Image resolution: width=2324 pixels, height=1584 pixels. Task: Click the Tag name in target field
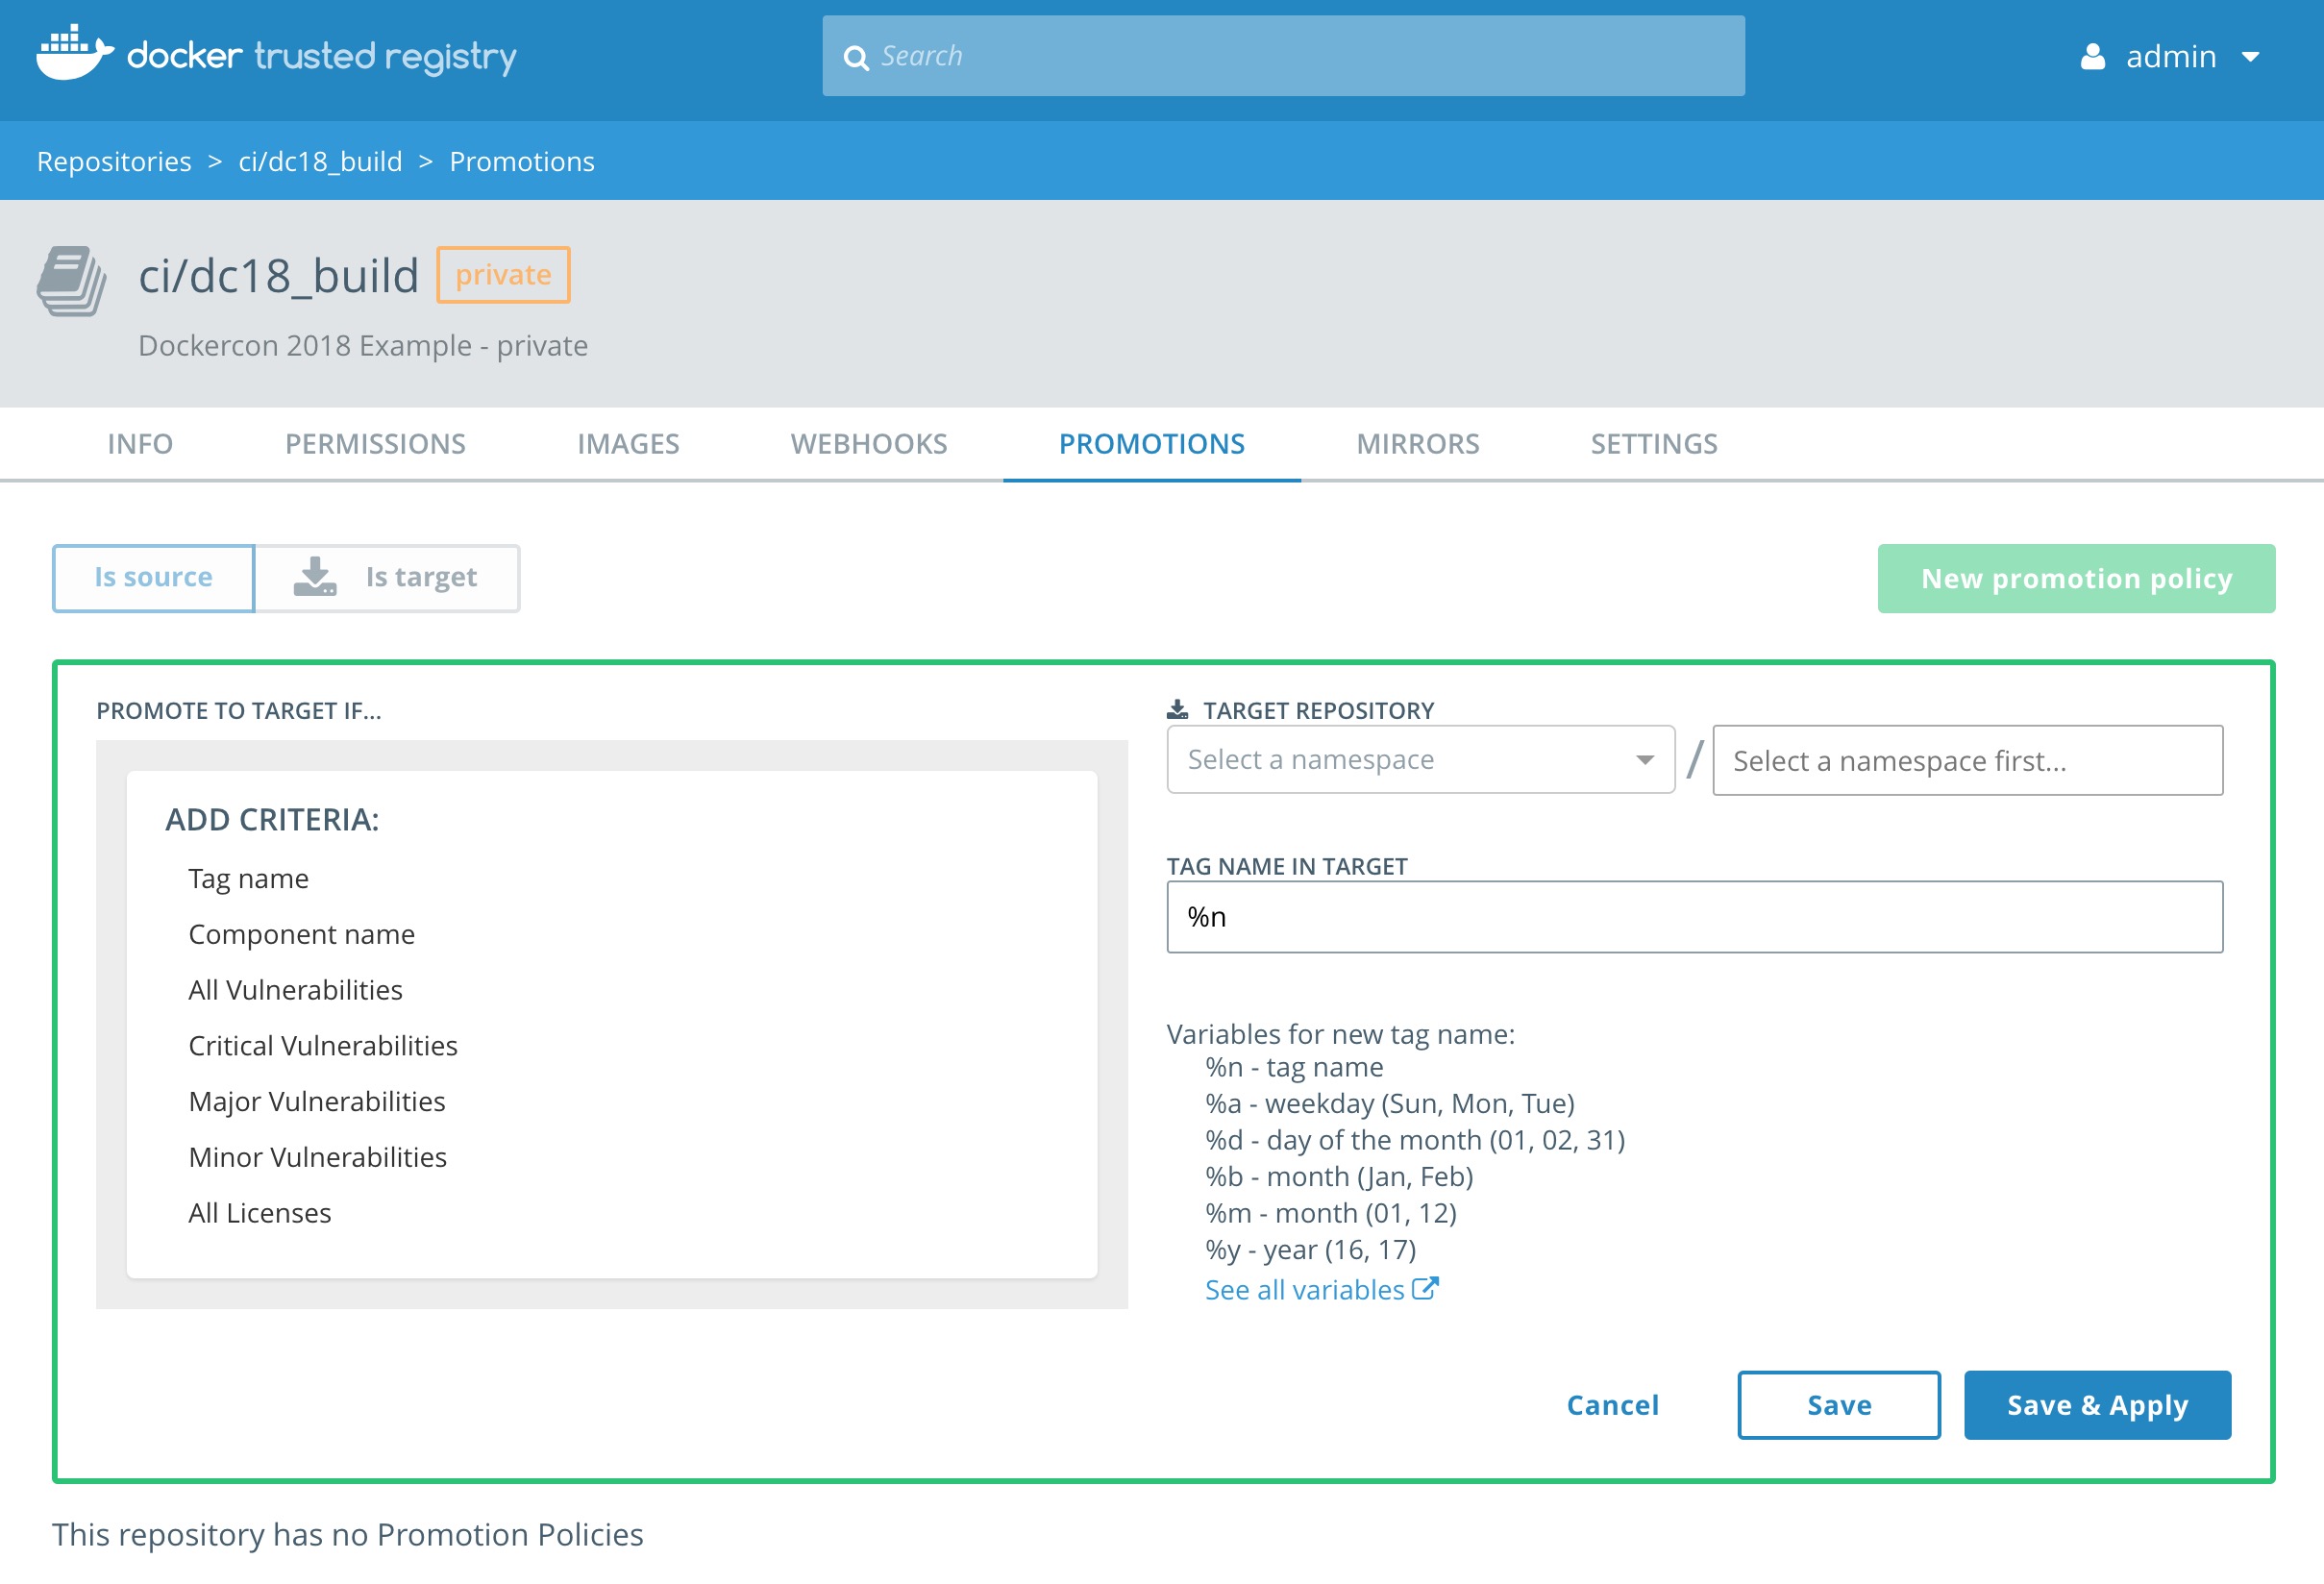[1693, 917]
